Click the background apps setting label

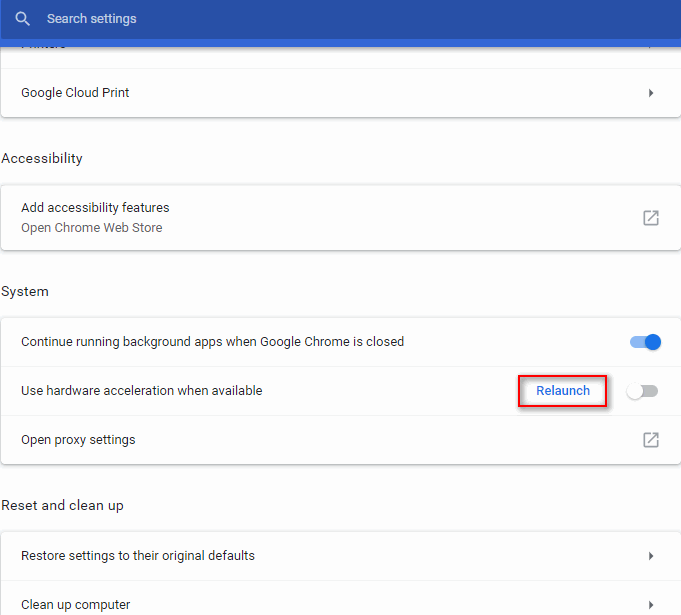pyautogui.click(x=212, y=342)
